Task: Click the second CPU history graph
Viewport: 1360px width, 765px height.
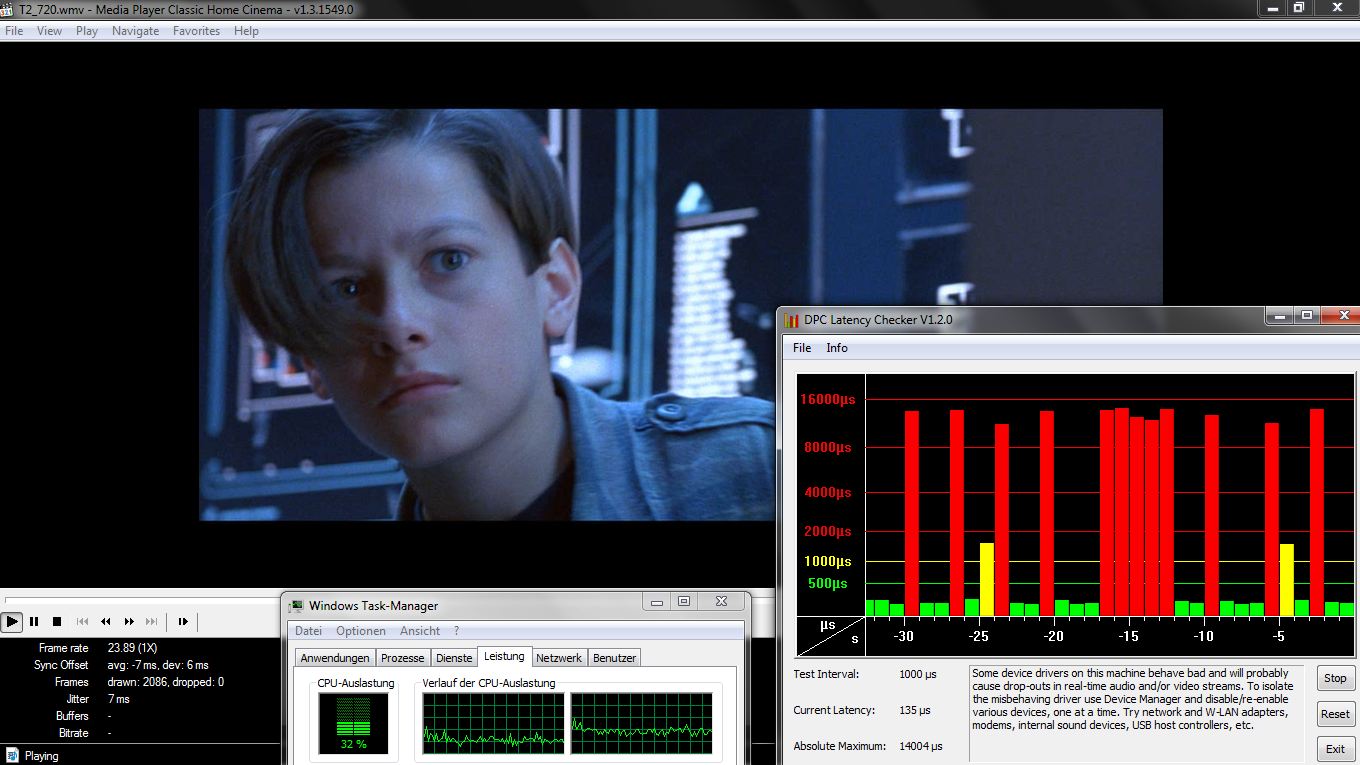Action: coord(641,723)
